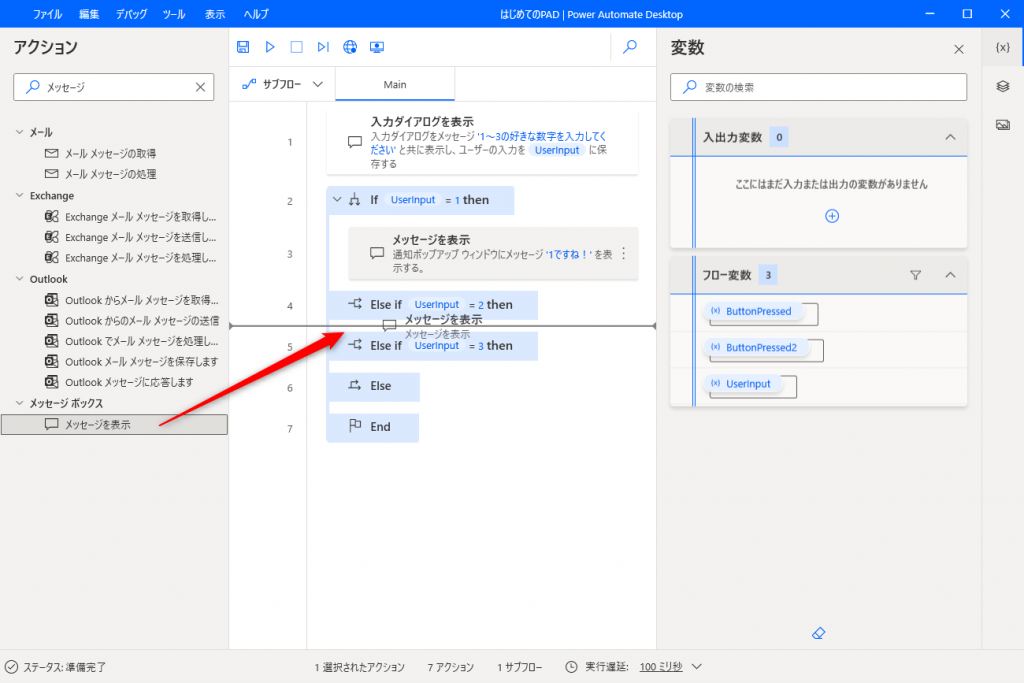Open the 編集 menu
1024x683 pixels.
coord(89,14)
